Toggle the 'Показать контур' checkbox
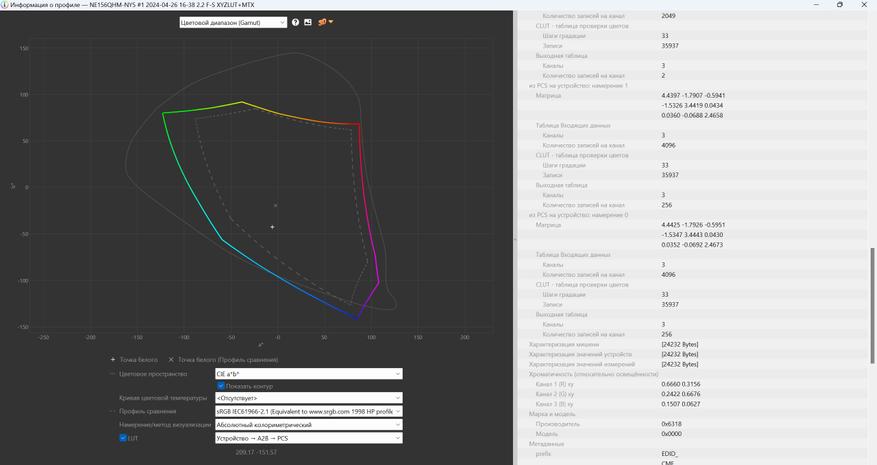The width and height of the screenshot is (877, 465). click(x=222, y=386)
